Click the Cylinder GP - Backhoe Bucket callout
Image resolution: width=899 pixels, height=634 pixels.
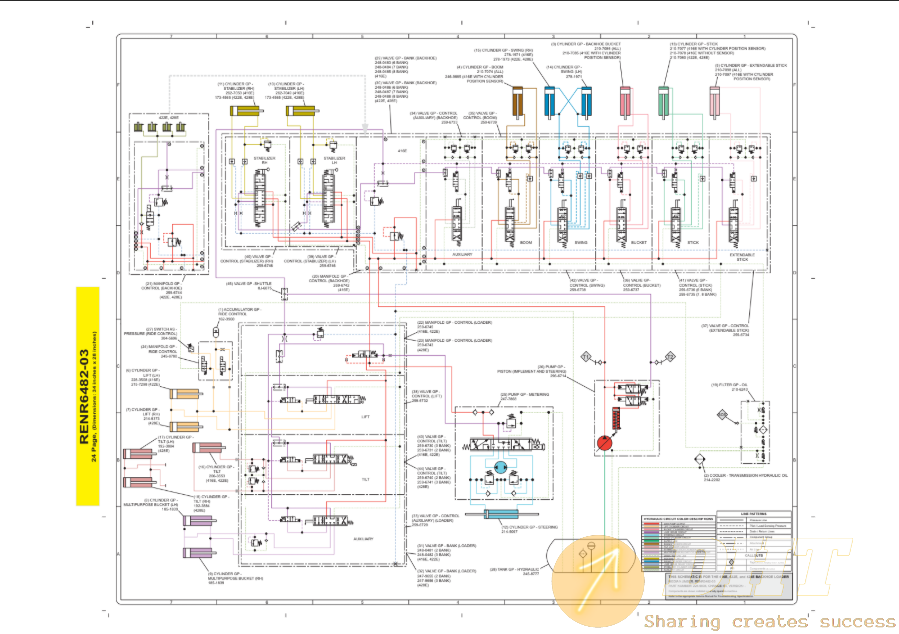click(585, 50)
